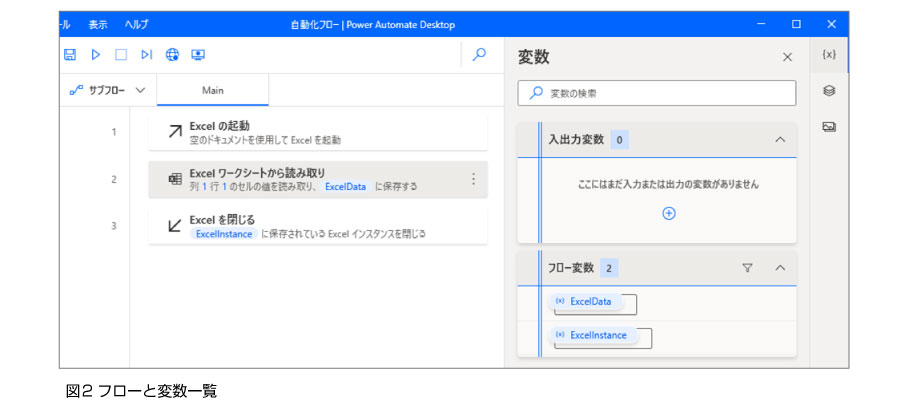This screenshot has width=900, height=412.
Task: Select the Excel の起動 action
Action: click(x=317, y=133)
